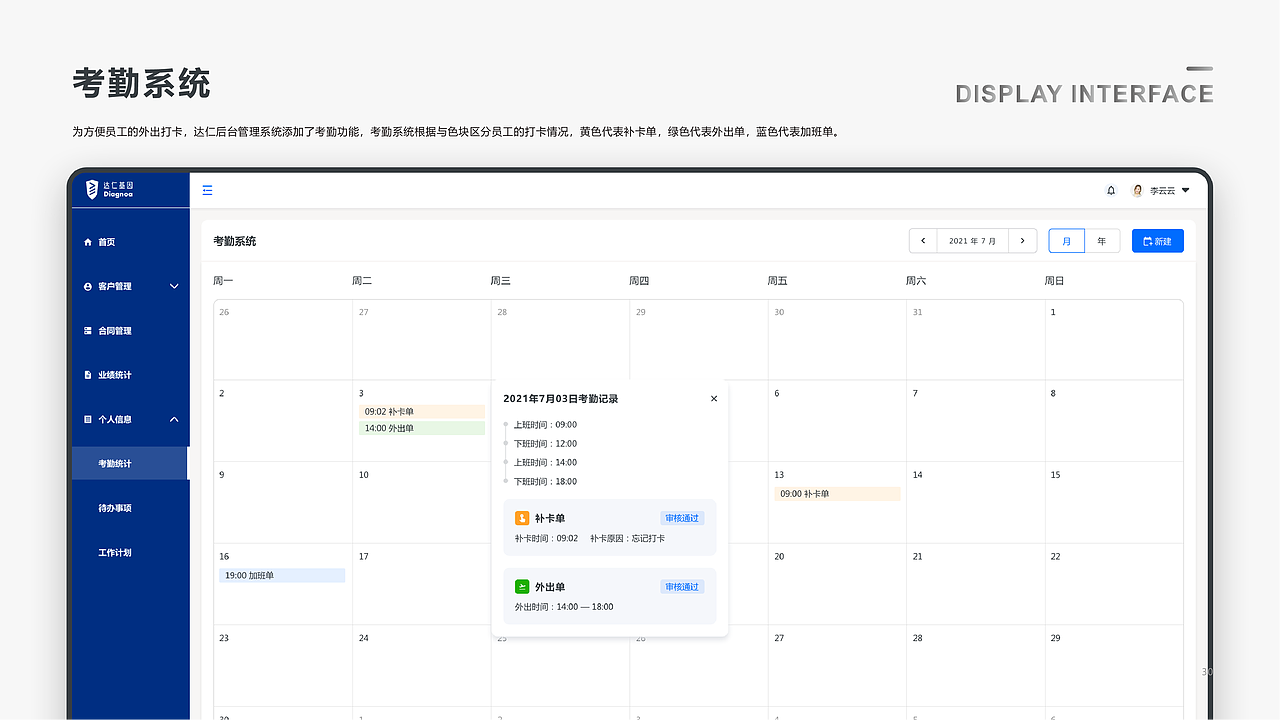
Task: Select calendar day 28 in bottom row
Action: coord(975,665)
